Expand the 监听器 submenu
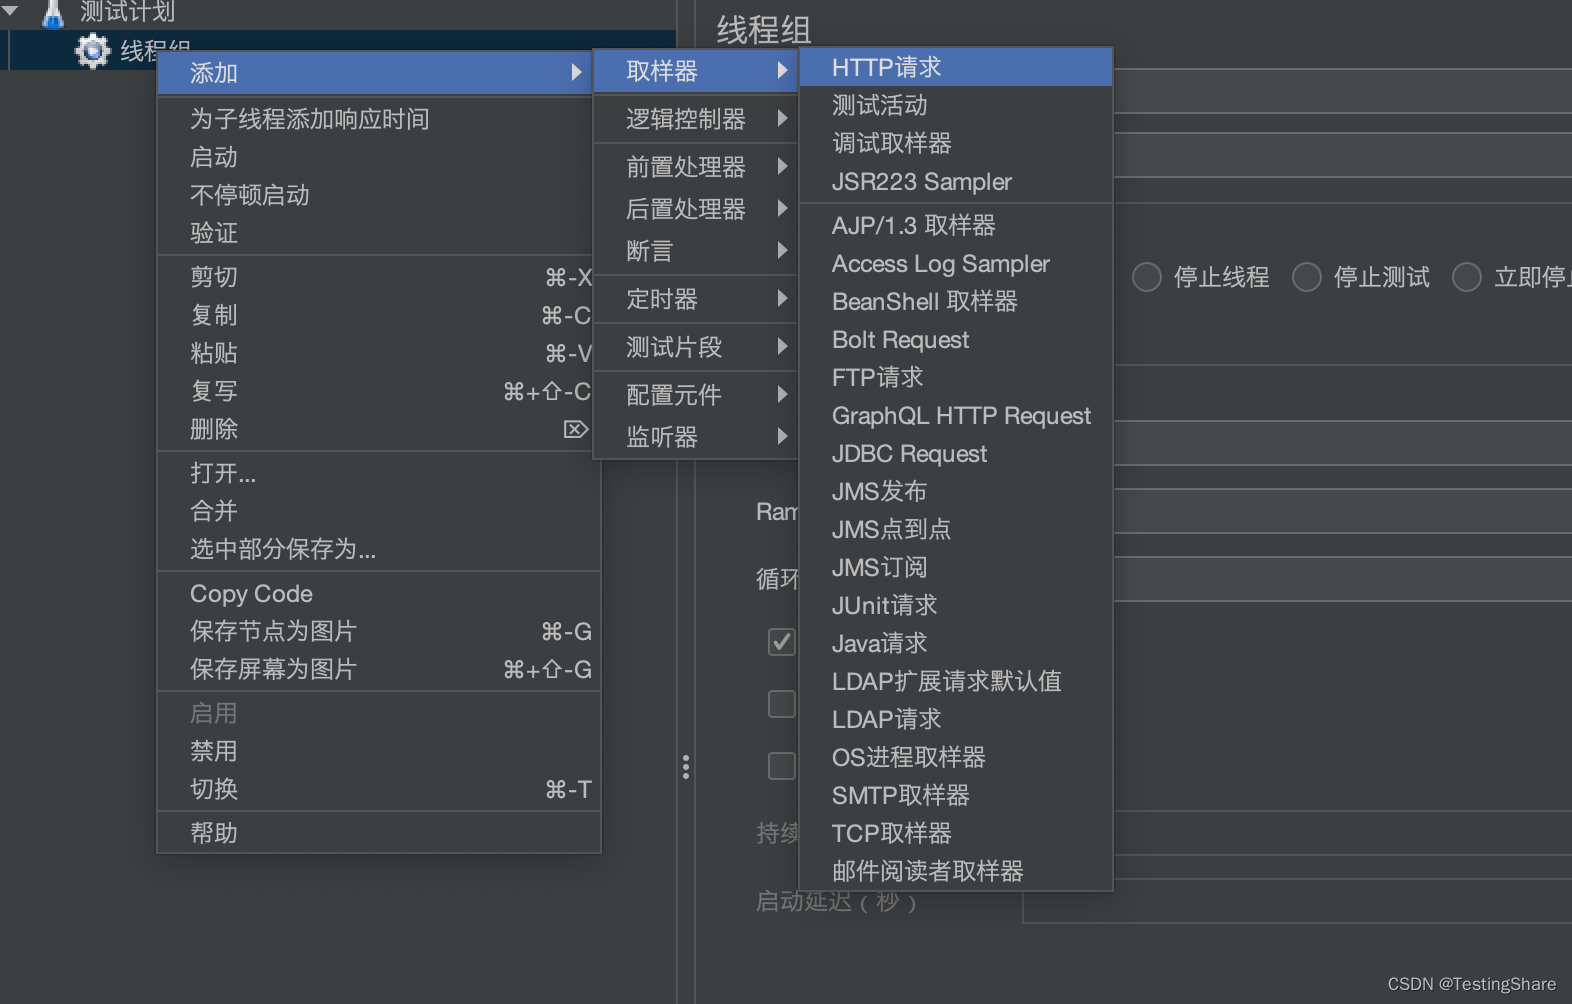Image resolution: width=1572 pixels, height=1004 pixels. click(696, 437)
